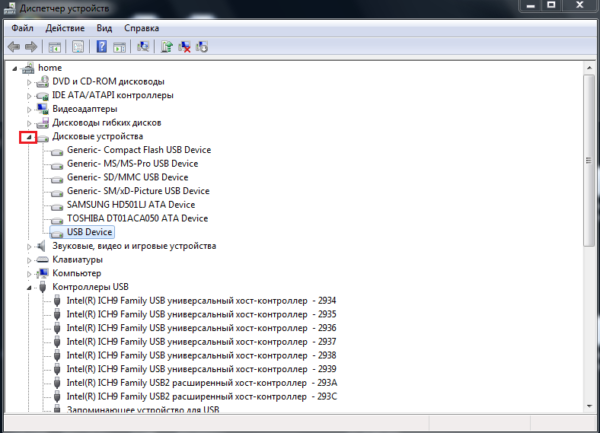The height and width of the screenshot is (433, 600).
Task: Click the Uninstall device red X icon
Action: [184, 47]
